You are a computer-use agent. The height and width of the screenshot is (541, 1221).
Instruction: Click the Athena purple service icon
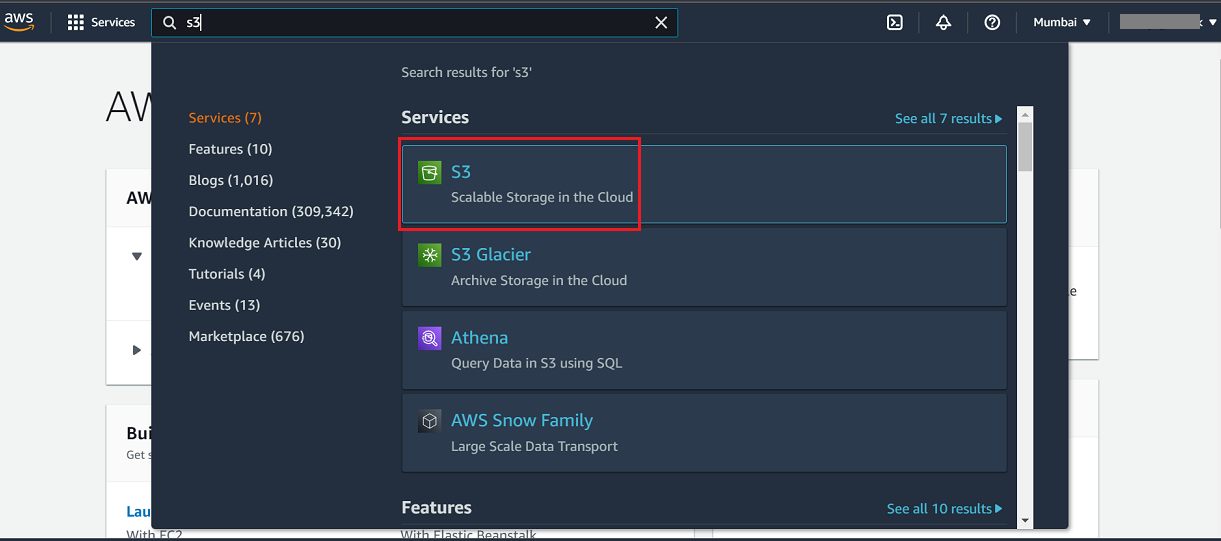point(429,338)
